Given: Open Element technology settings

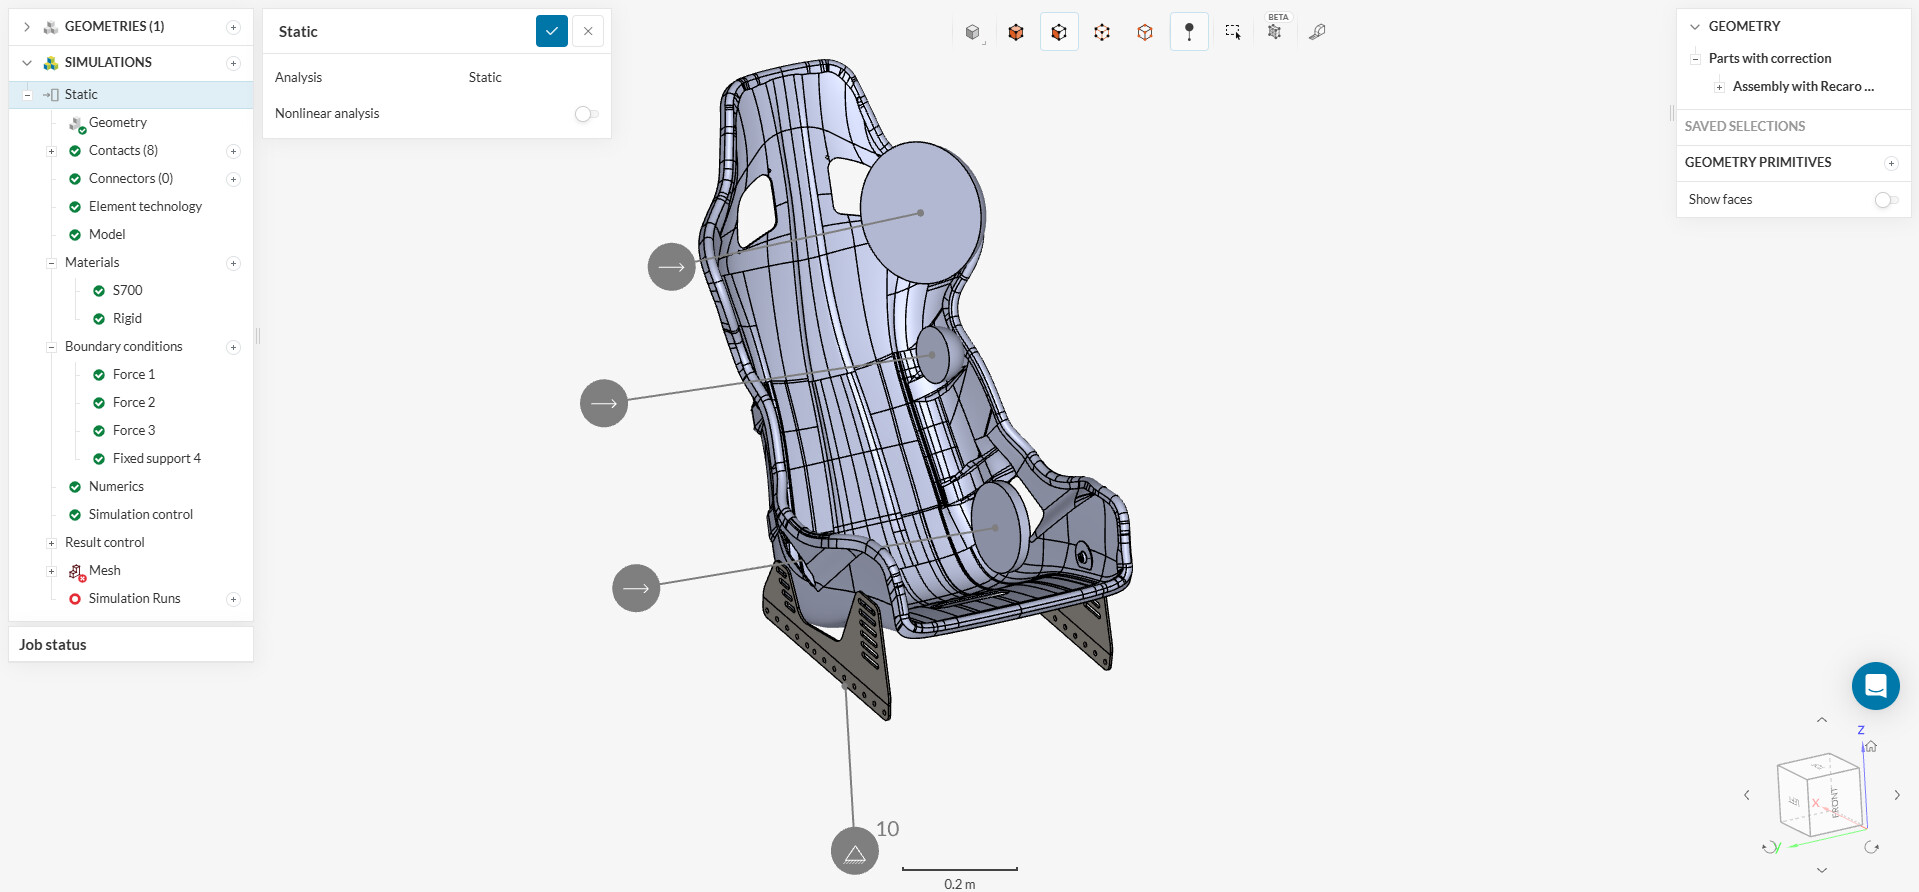Looking at the screenshot, I should point(145,207).
